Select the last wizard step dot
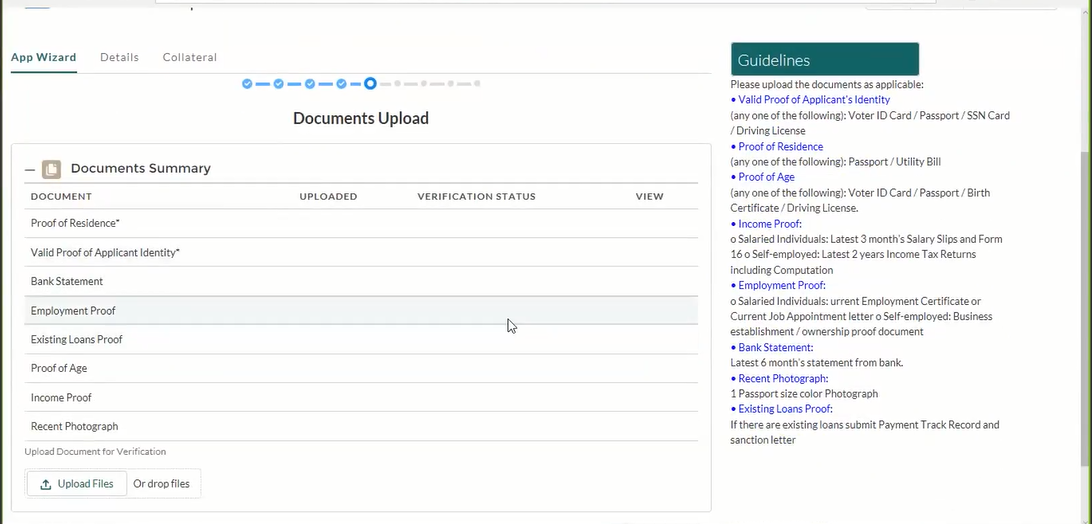This screenshot has height=524, width=1092. pyautogui.click(x=477, y=84)
